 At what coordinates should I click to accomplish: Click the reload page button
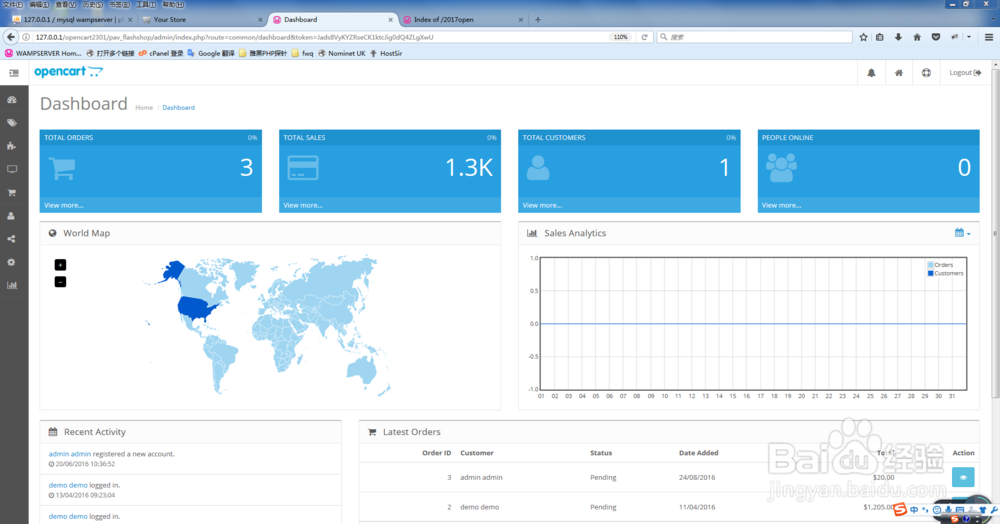pyautogui.click(x=644, y=37)
